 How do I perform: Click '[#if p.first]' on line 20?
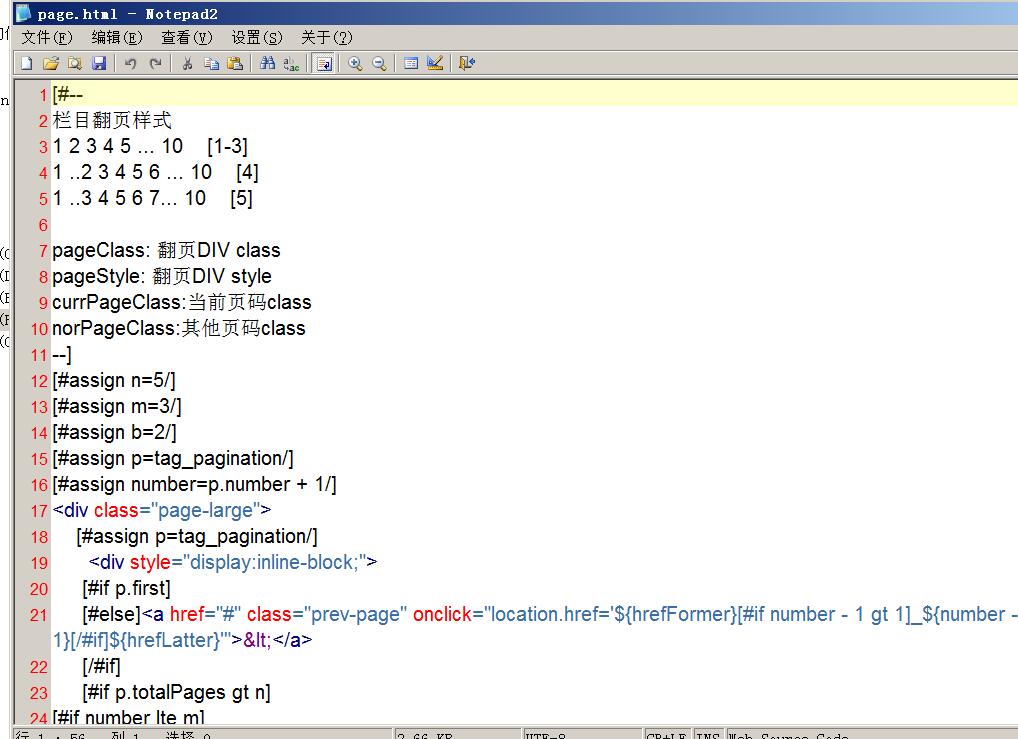click(x=127, y=588)
